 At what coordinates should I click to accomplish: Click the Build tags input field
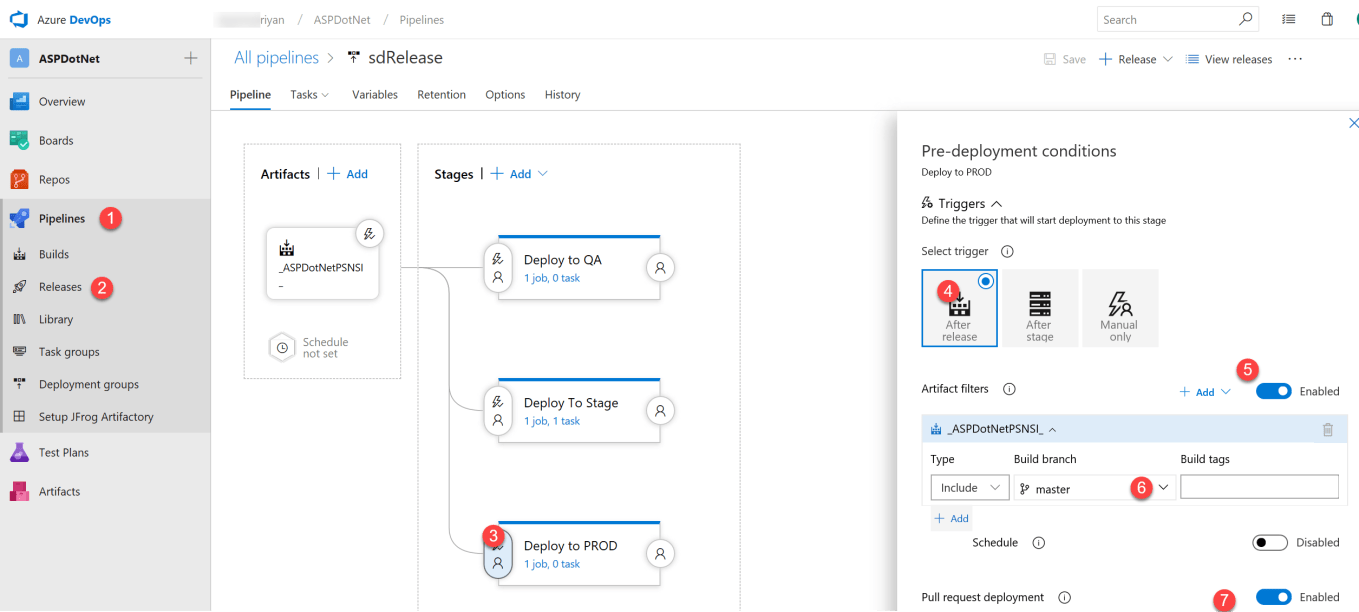point(1258,487)
